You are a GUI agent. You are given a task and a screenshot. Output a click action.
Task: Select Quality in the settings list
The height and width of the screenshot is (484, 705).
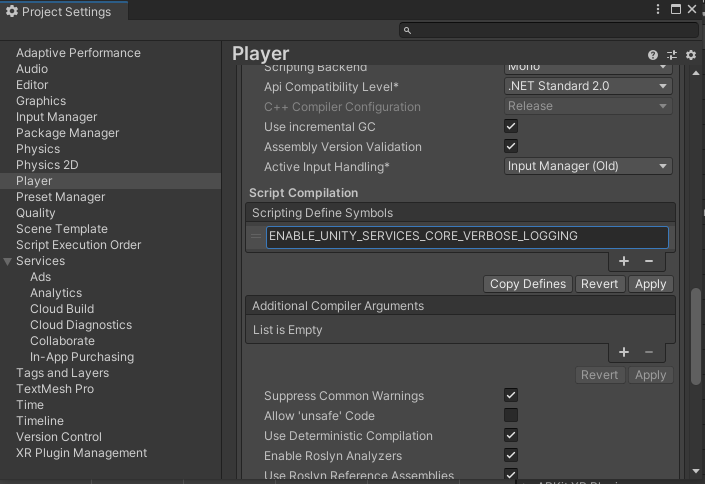tap(36, 213)
